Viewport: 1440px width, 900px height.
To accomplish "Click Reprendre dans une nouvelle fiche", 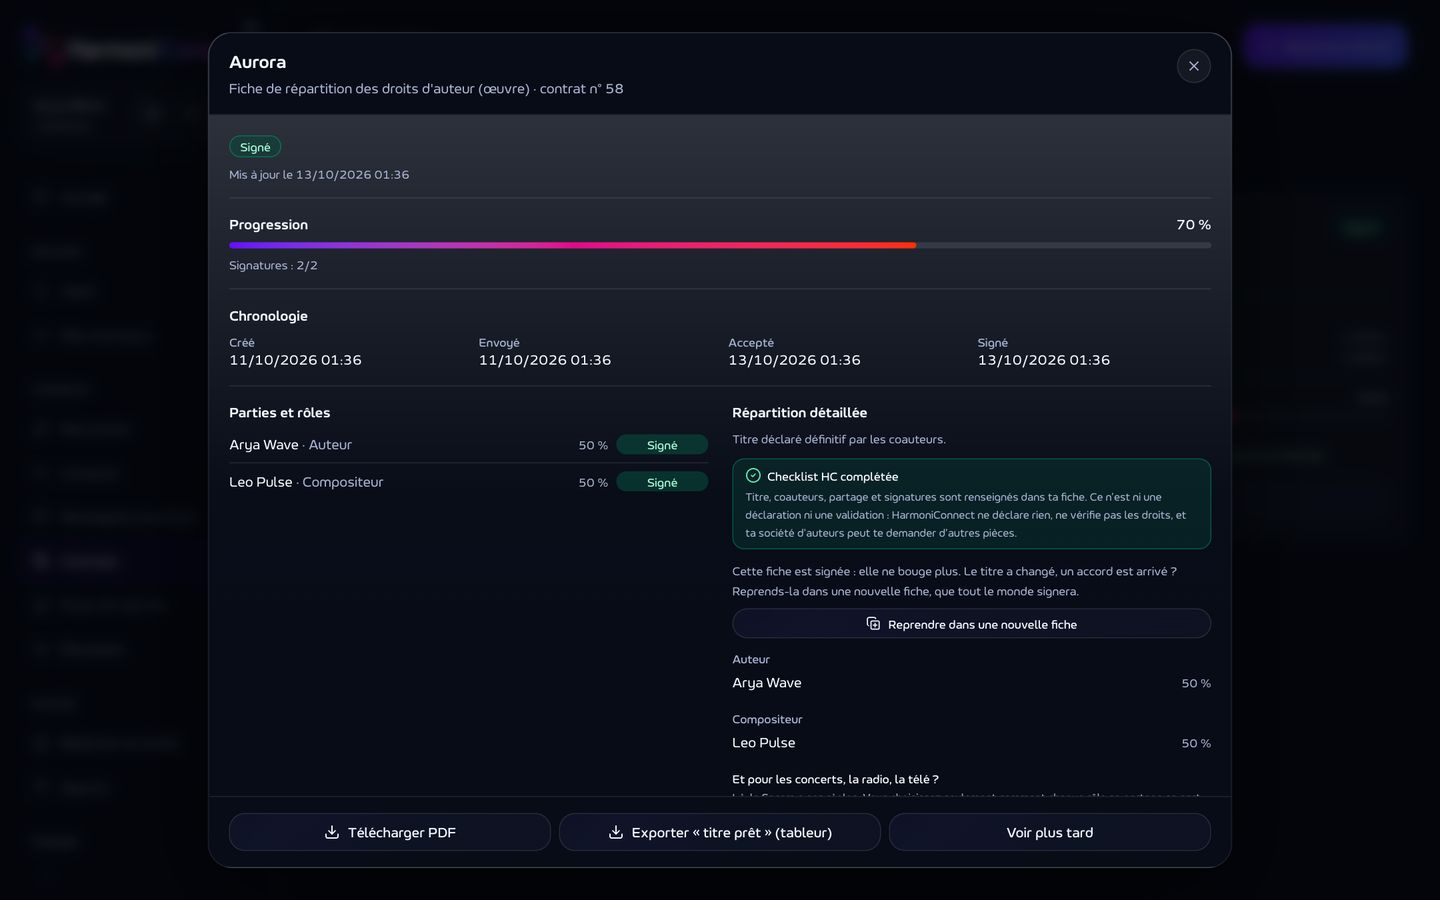I will (971, 624).
